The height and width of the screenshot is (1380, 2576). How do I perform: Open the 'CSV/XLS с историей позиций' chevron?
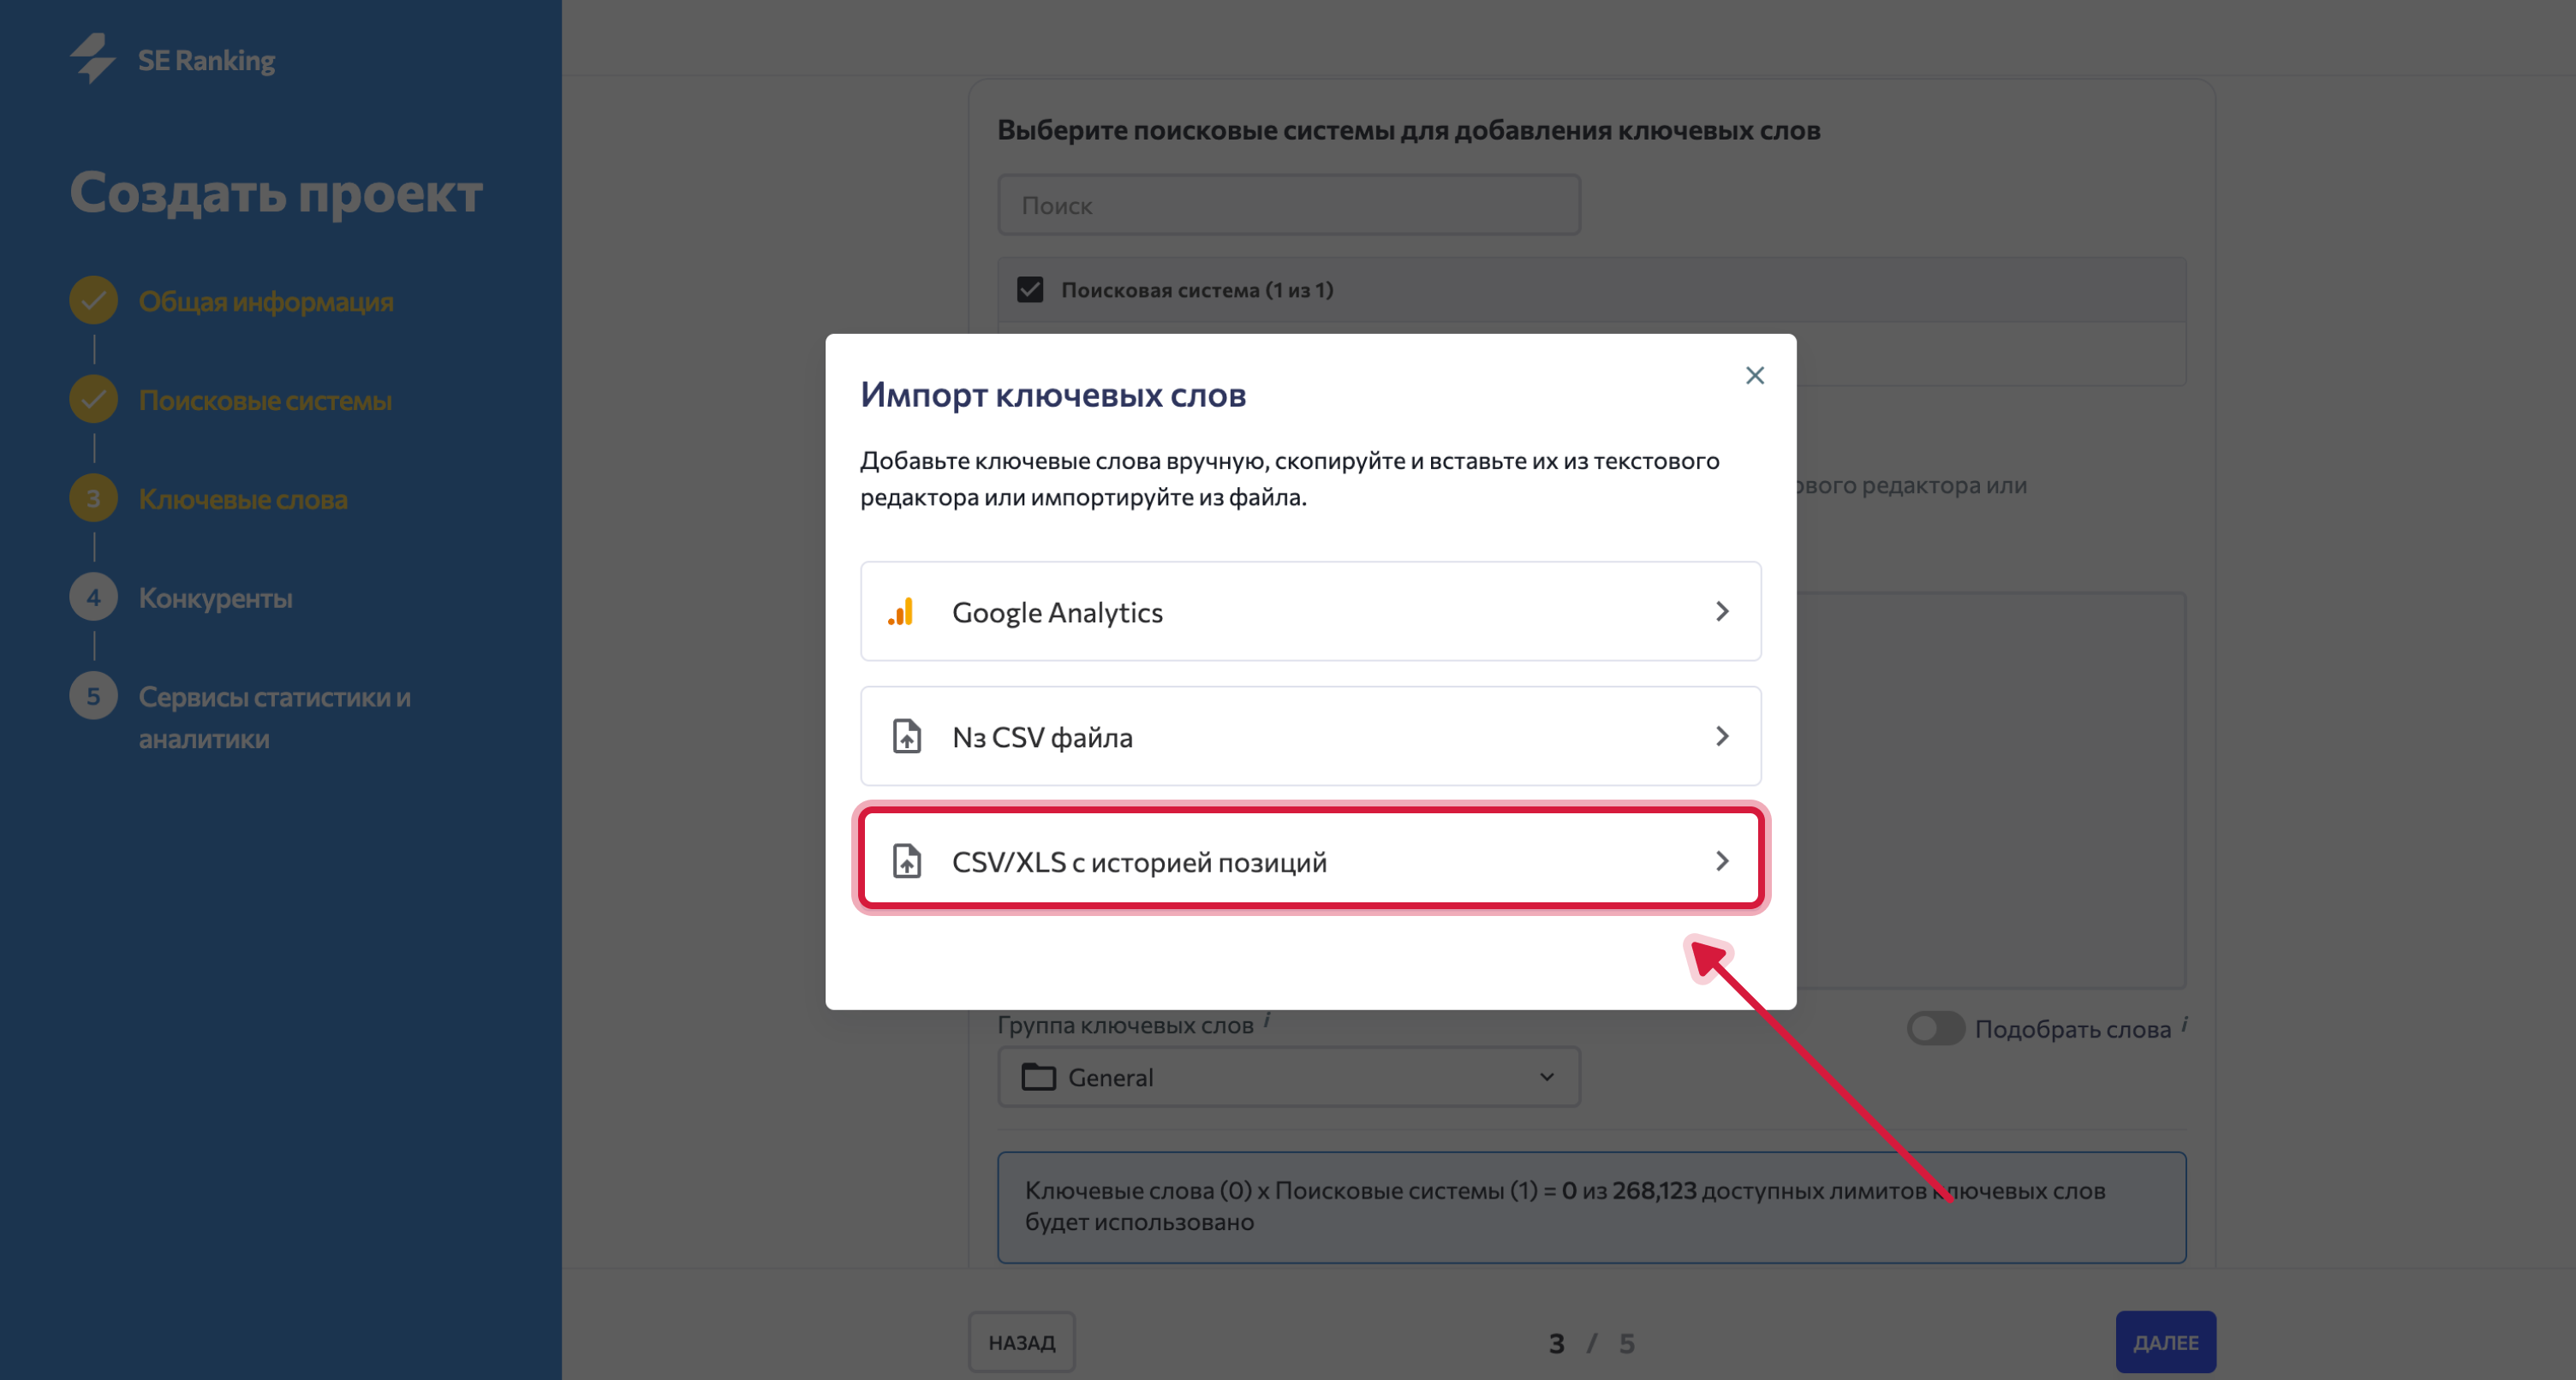[x=1722, y=861]
